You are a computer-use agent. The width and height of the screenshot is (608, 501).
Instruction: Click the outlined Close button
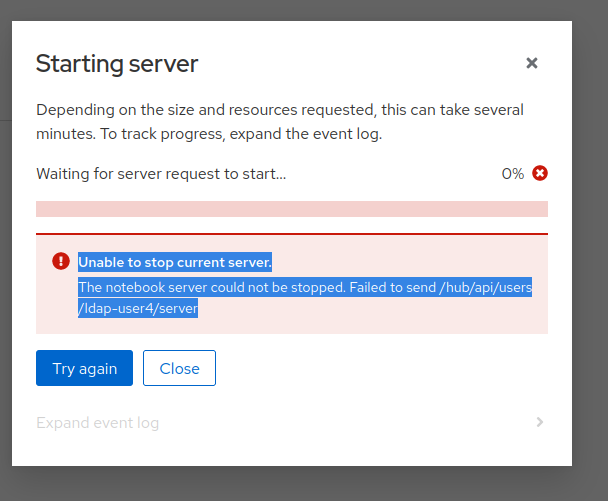click(179, 368)
